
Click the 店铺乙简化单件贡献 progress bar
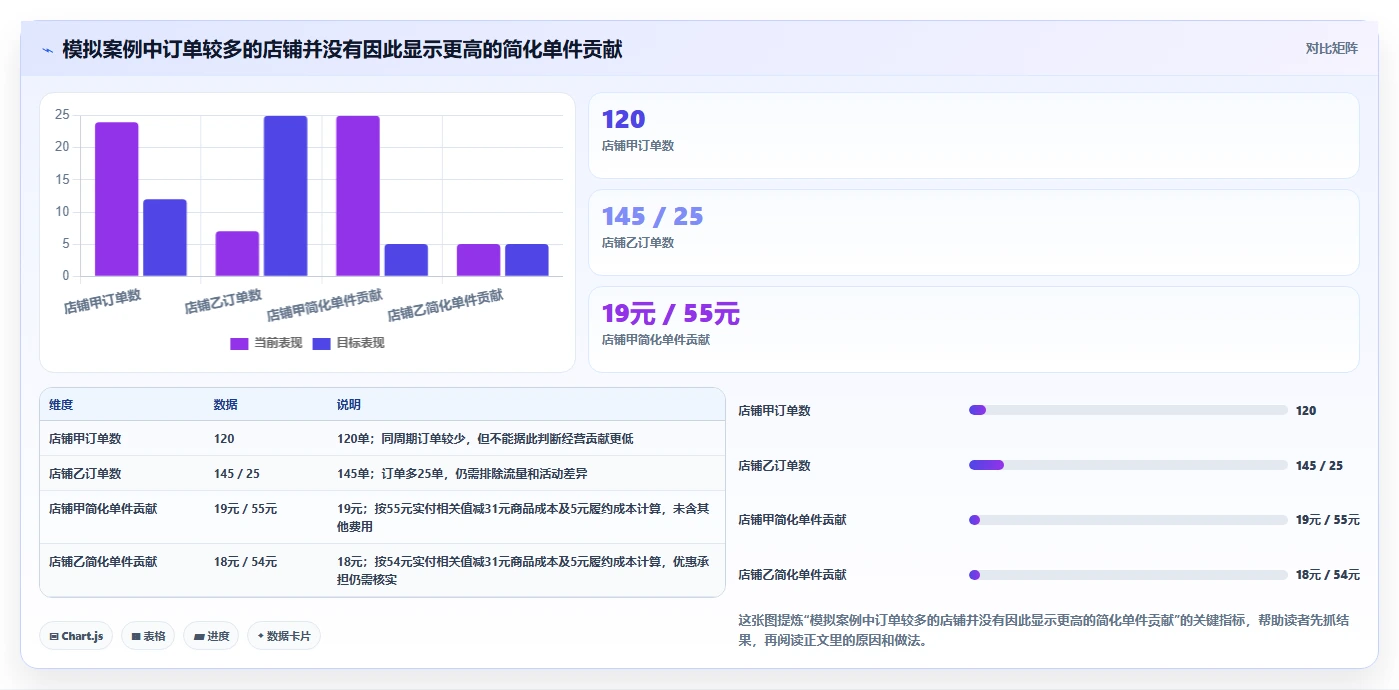click(1128, 575)
